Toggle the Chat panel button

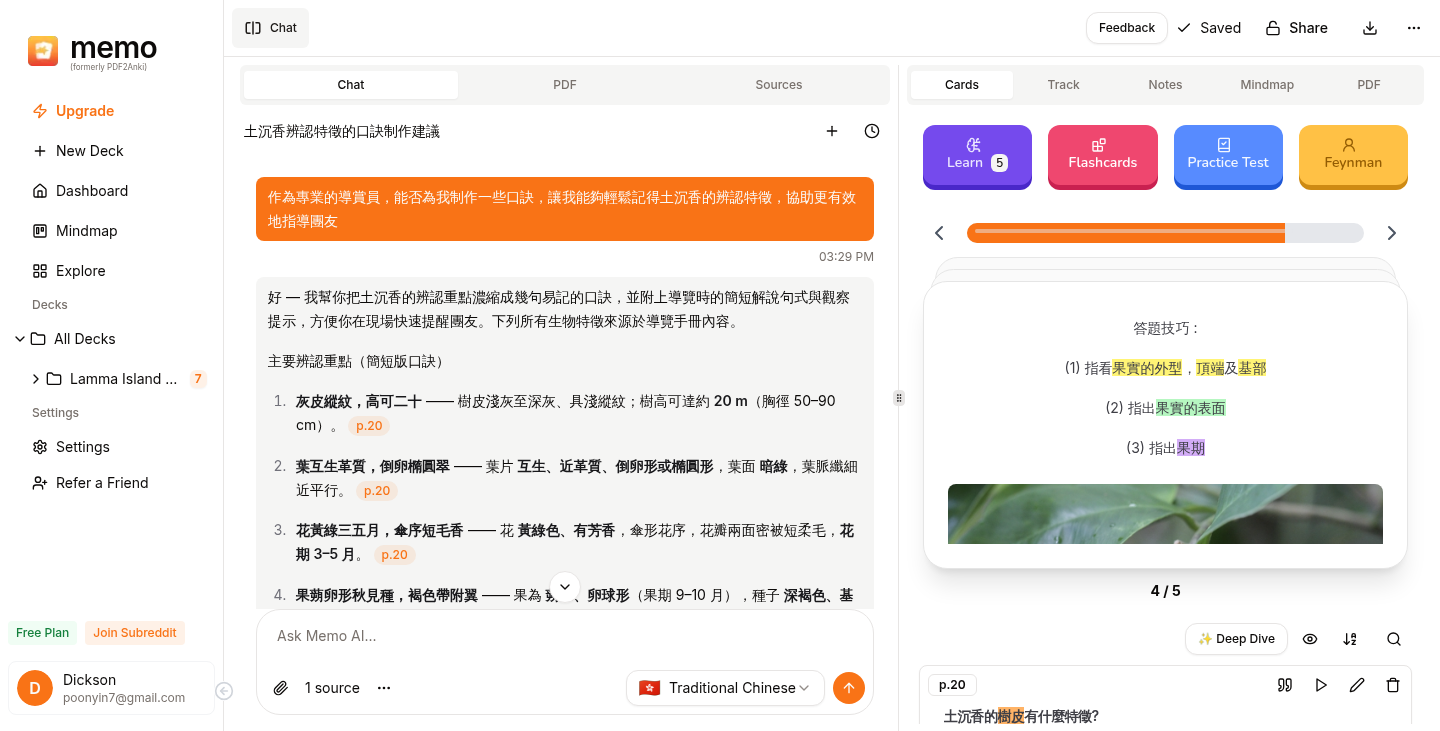click(x=271, y=28)
